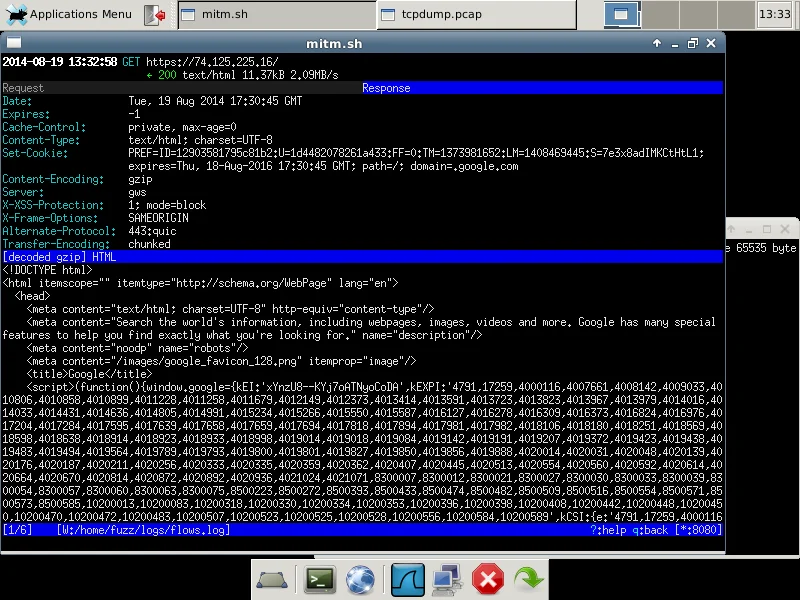Viewport: 800px width, 600px height.
Task: Open the display settings icon in the dock
Action: pyautogui.click(x=446, y=580)
